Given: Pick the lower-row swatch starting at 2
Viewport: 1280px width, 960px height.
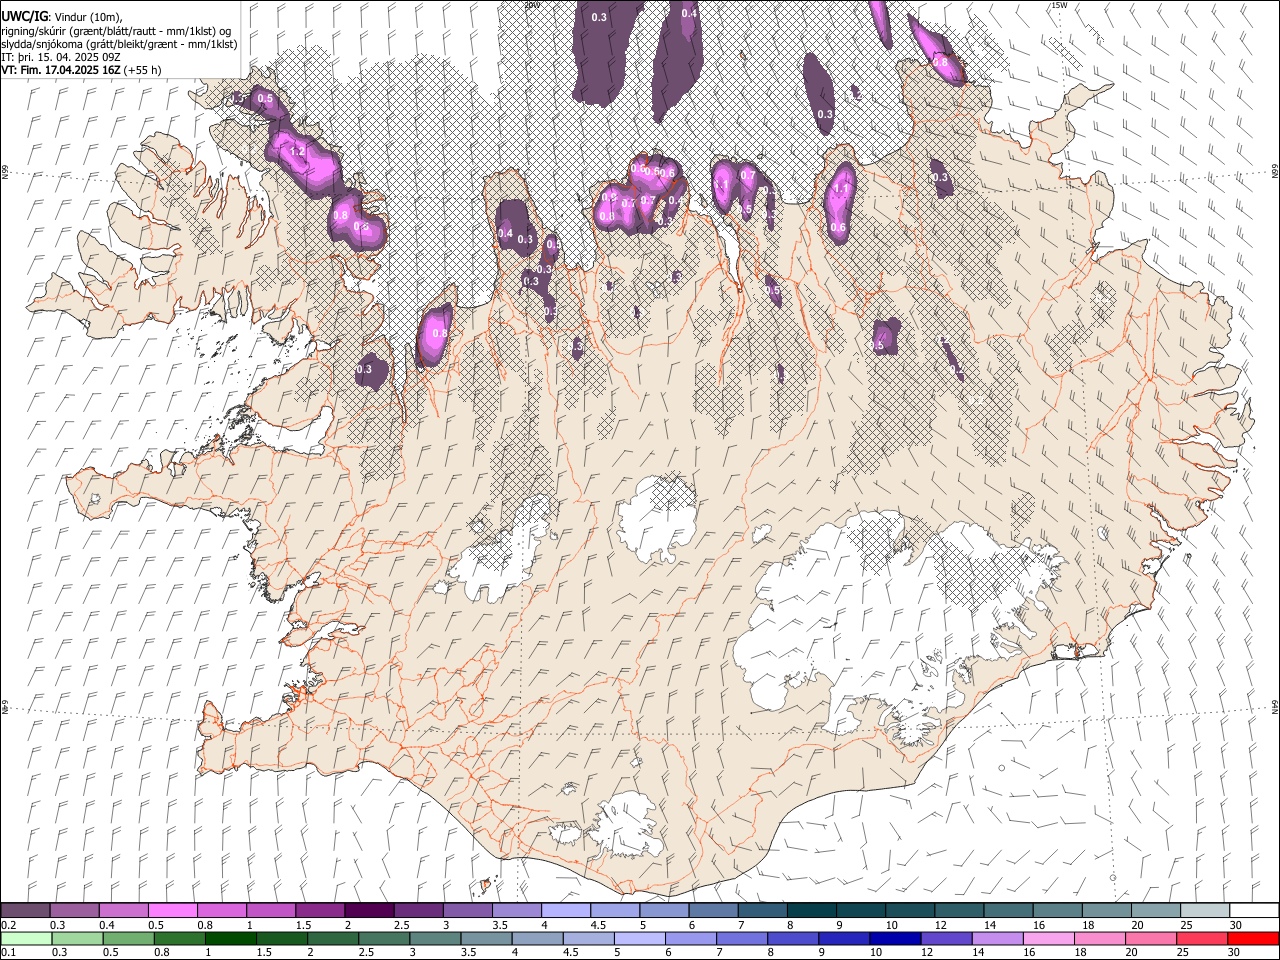Looking at the screenshot, I should (333, 939).
